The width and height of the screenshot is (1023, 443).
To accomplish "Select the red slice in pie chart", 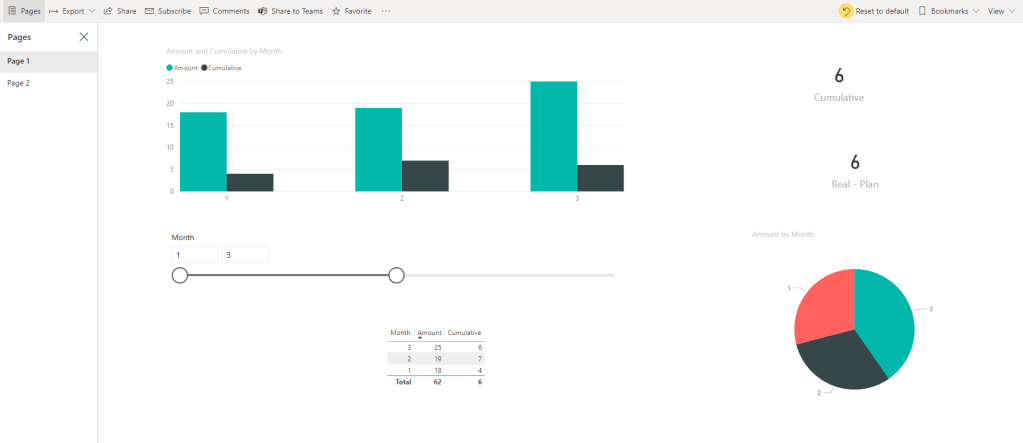I will point(822,311).
